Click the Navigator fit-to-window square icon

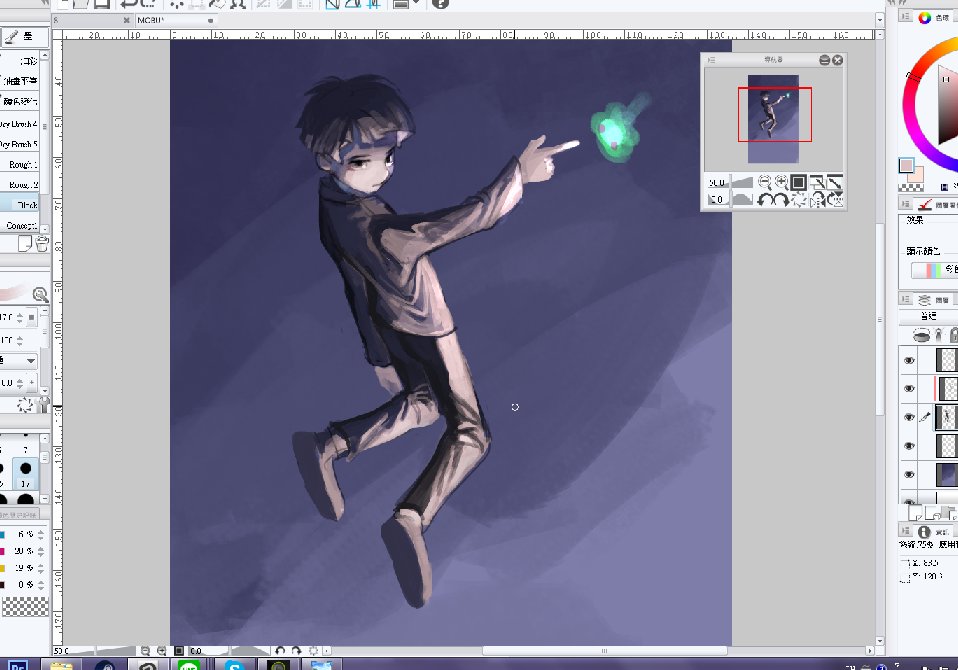798,182
